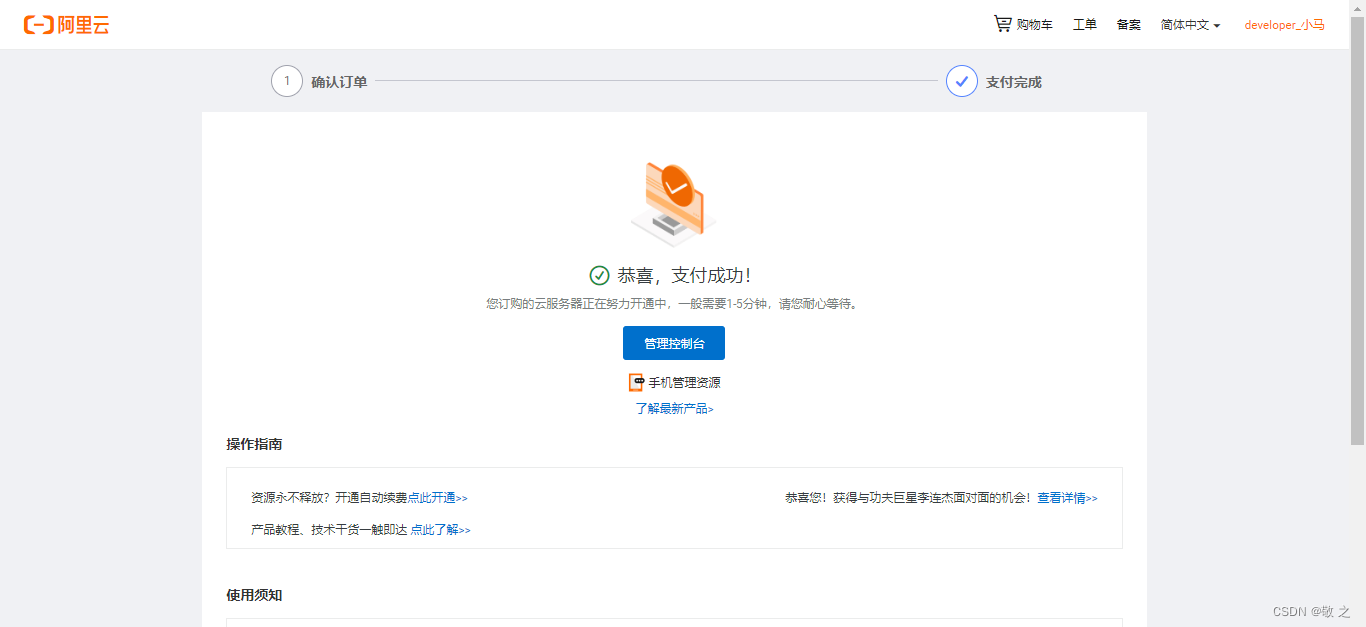Click the step 1 circle for 确认订单
Screen dimensions: 1366x627
(x=287, y=81)
